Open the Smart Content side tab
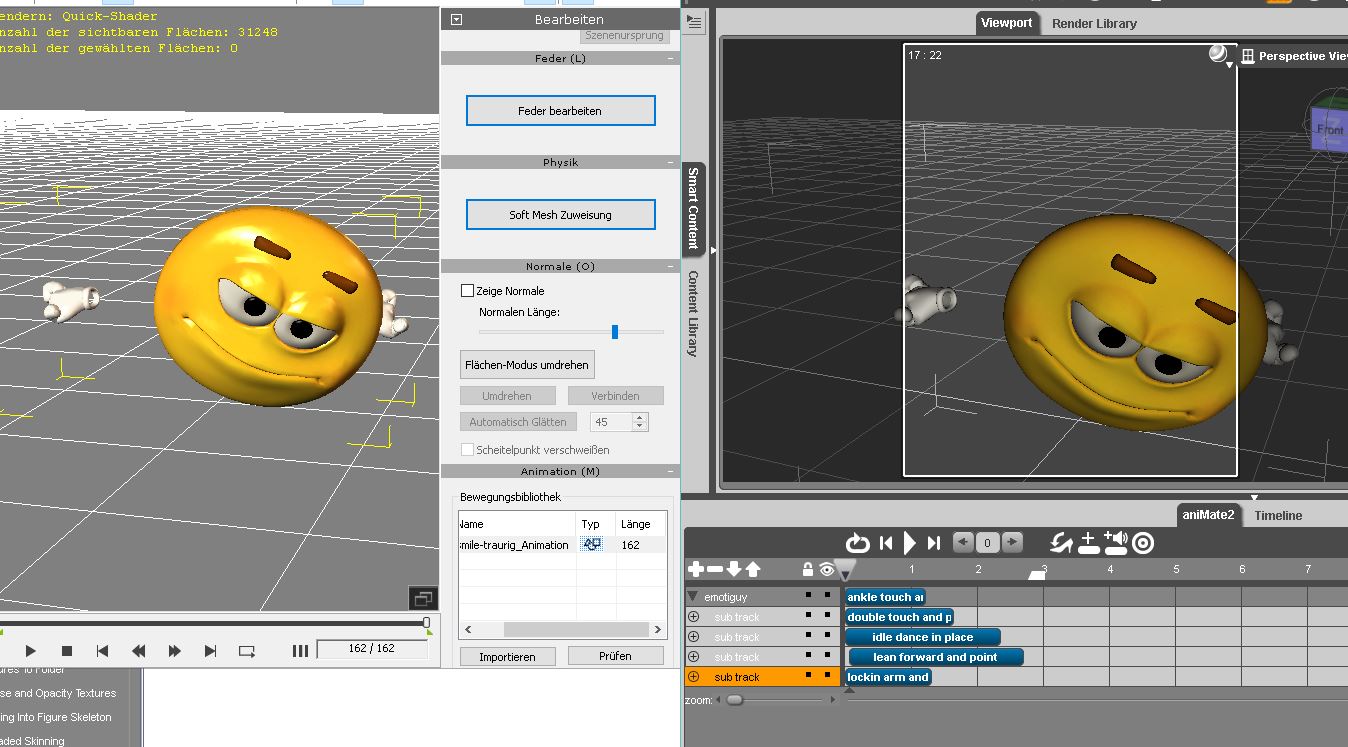This screenshot has width=1348, height=747. point(692,208)
